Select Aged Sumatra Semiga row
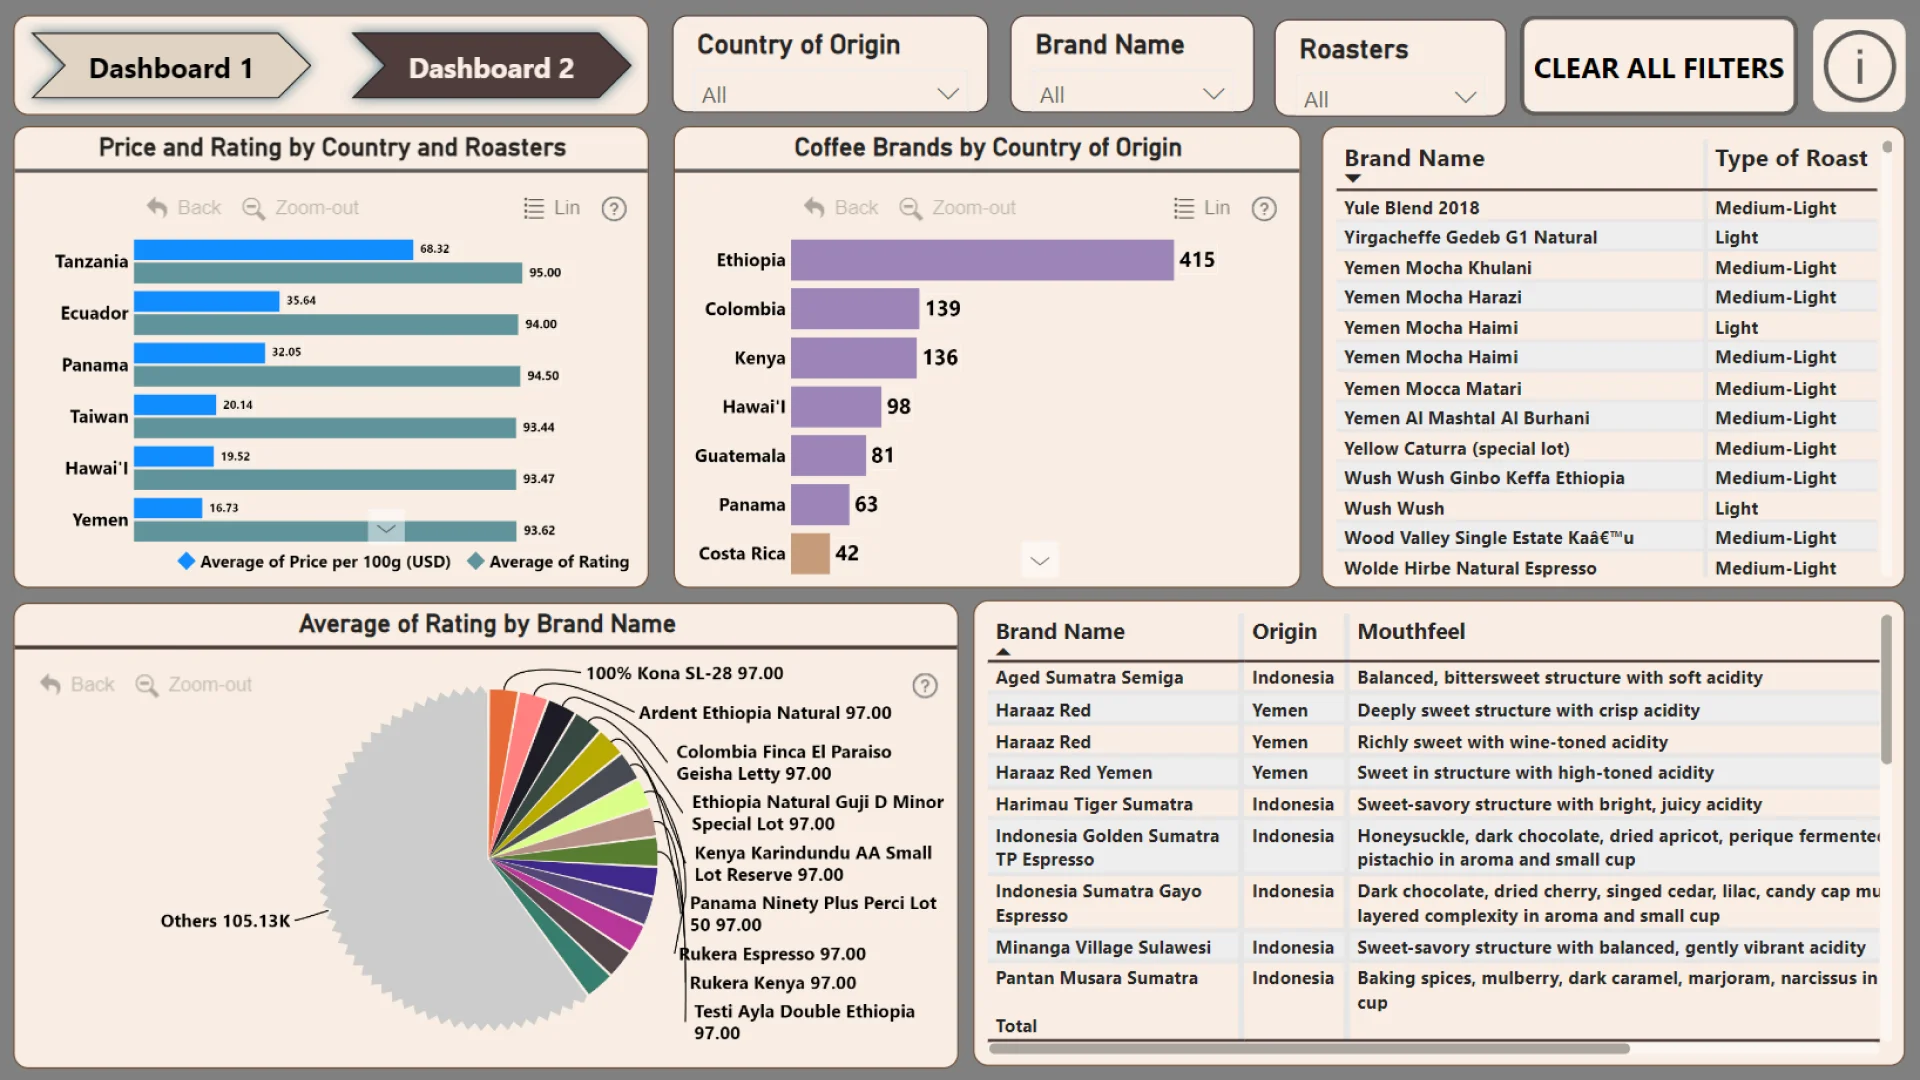1920x1080 pixels. 1435,678
